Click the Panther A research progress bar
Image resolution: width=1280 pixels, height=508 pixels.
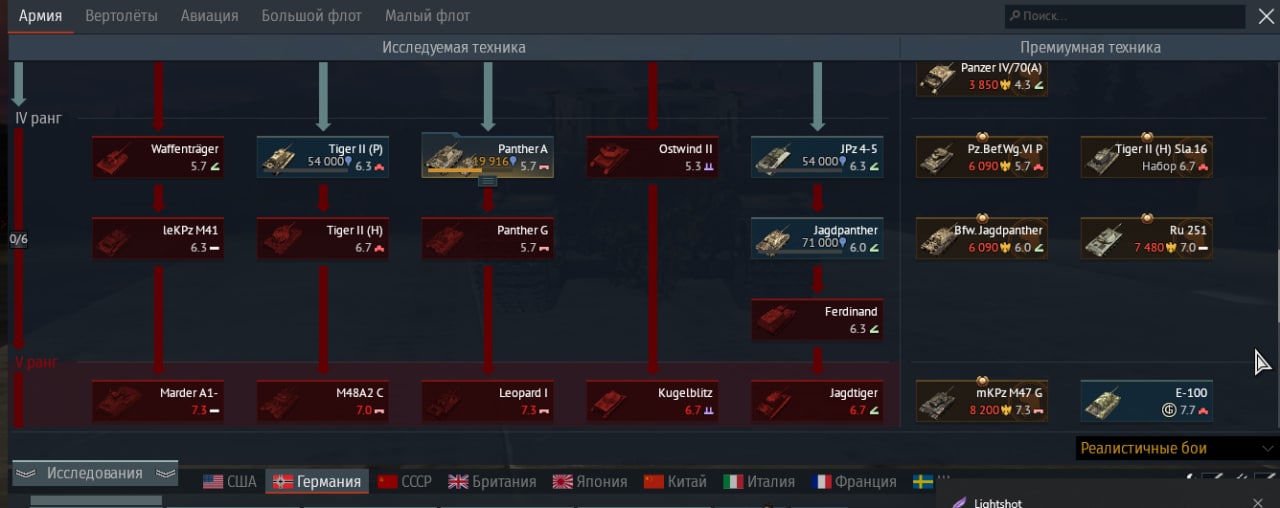[458, 171]
